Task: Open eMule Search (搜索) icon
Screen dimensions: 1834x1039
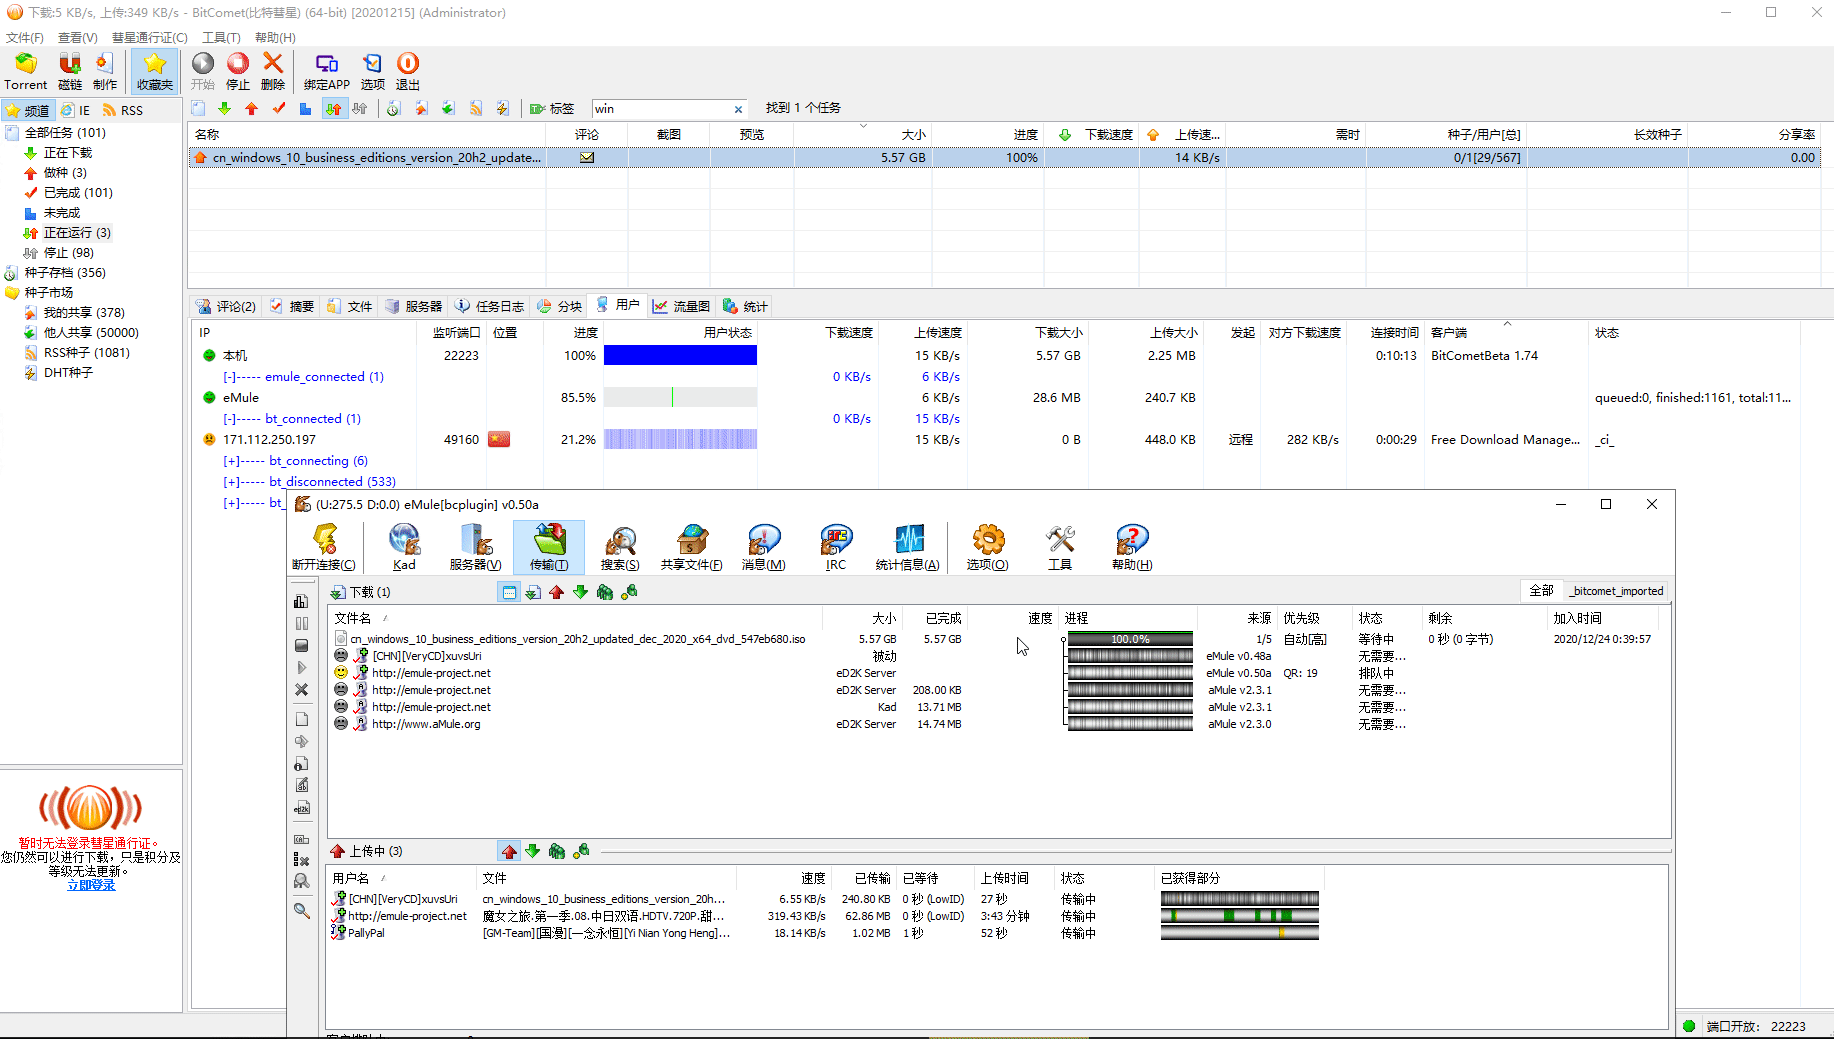Action: [x=620, y=547]
